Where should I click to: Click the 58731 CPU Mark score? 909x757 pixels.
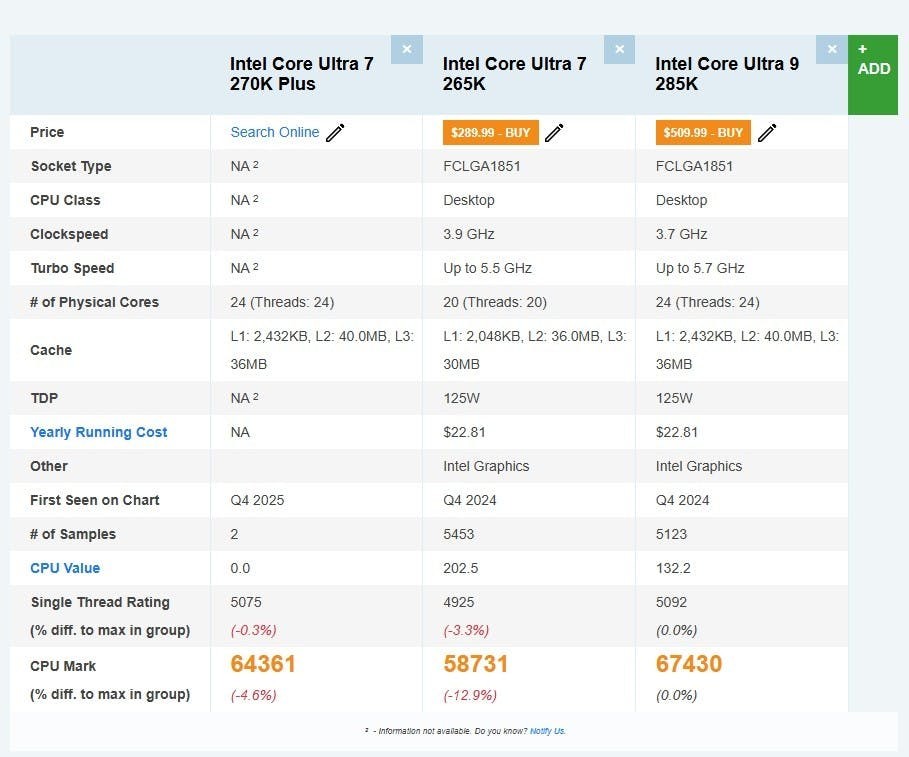point(476,665)
